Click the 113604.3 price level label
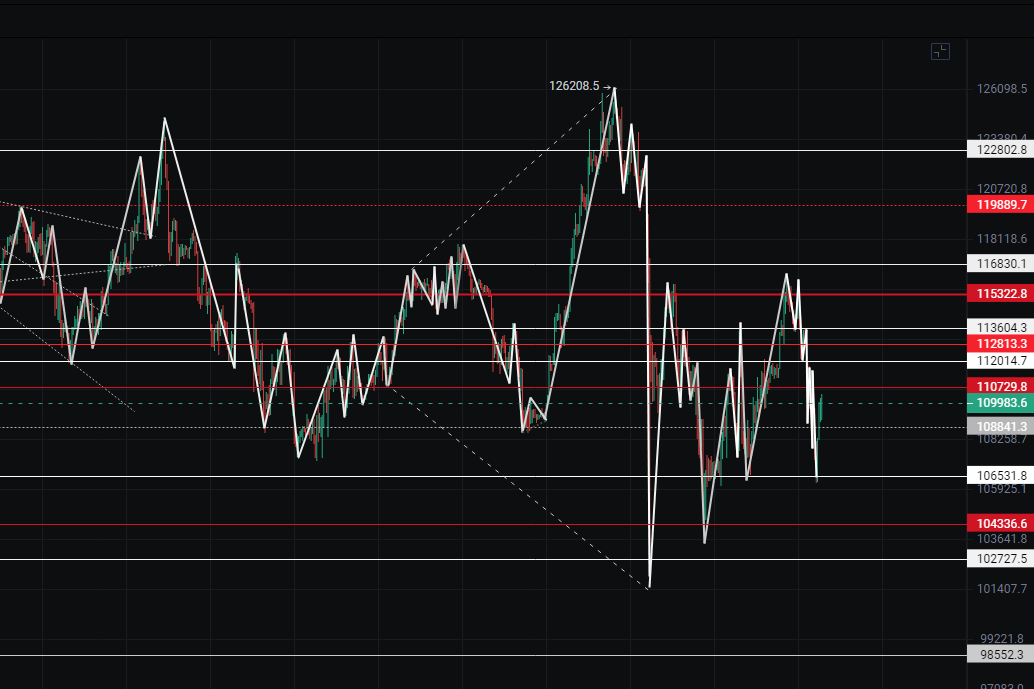Screen dimensions: 1034x689 (1000, 328)
